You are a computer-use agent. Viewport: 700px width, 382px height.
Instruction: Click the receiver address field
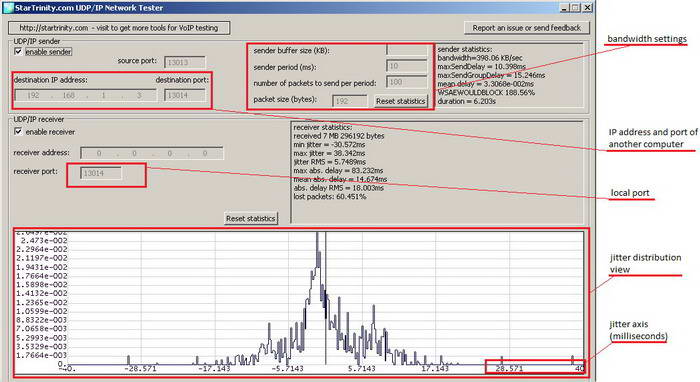pyautogui.click(x=152, y=153)
